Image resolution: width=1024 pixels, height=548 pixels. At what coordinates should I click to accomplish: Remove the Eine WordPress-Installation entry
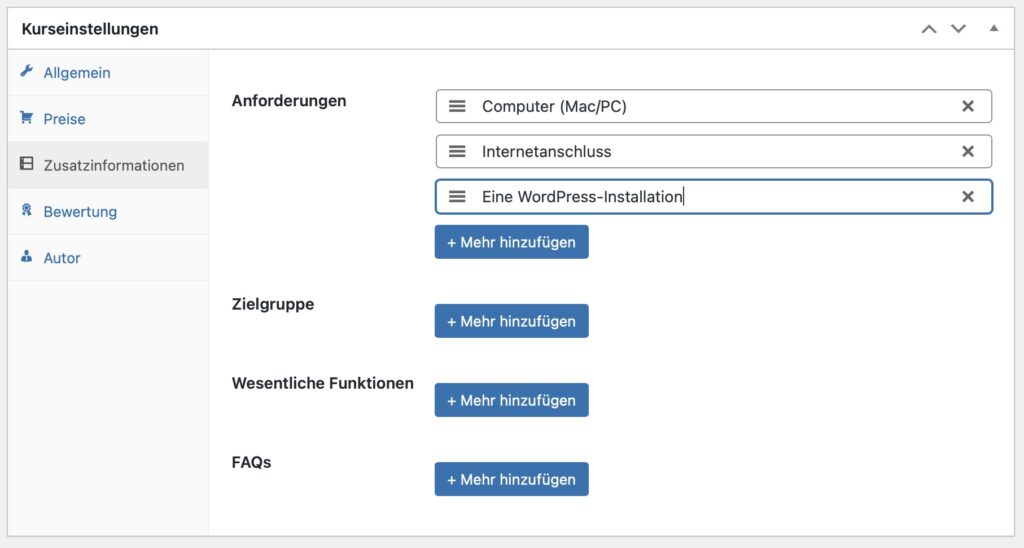pos(968,197)
